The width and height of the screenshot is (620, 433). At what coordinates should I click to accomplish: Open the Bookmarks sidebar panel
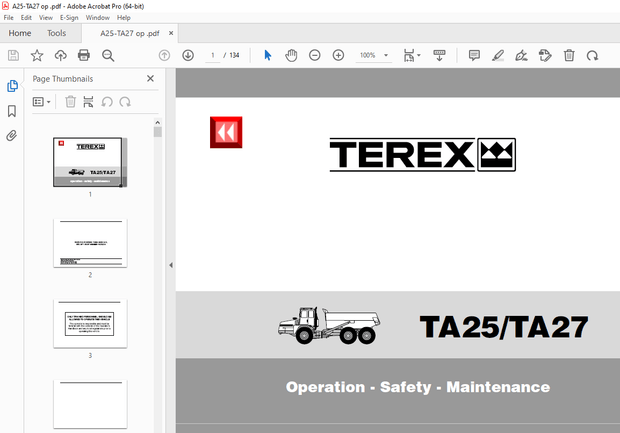click(x=12, y=111)
